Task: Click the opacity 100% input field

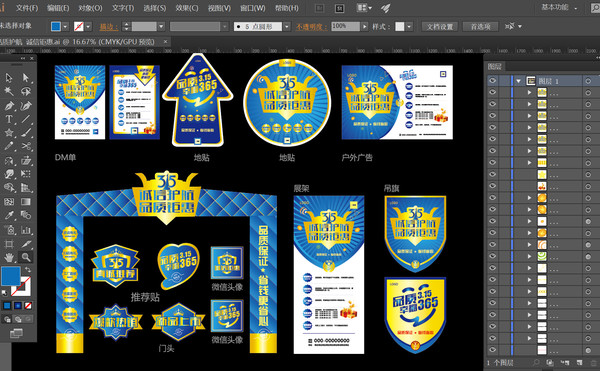Action: click(346, 26)
